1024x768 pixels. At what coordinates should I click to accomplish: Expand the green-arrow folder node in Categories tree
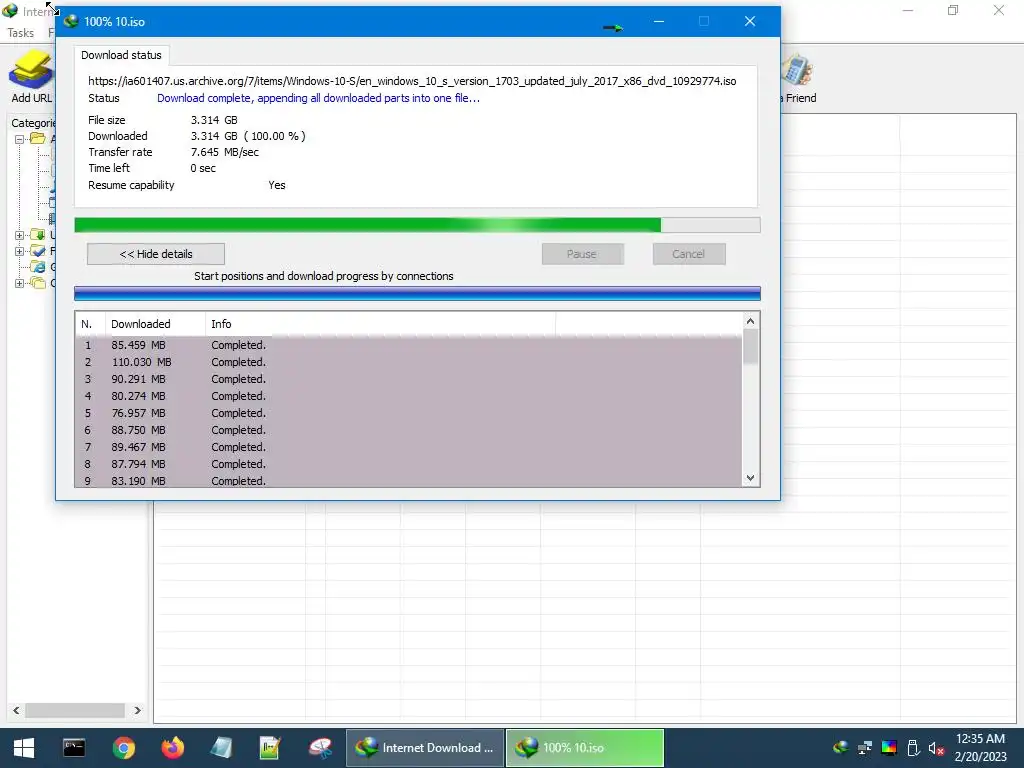click(20, 235)
